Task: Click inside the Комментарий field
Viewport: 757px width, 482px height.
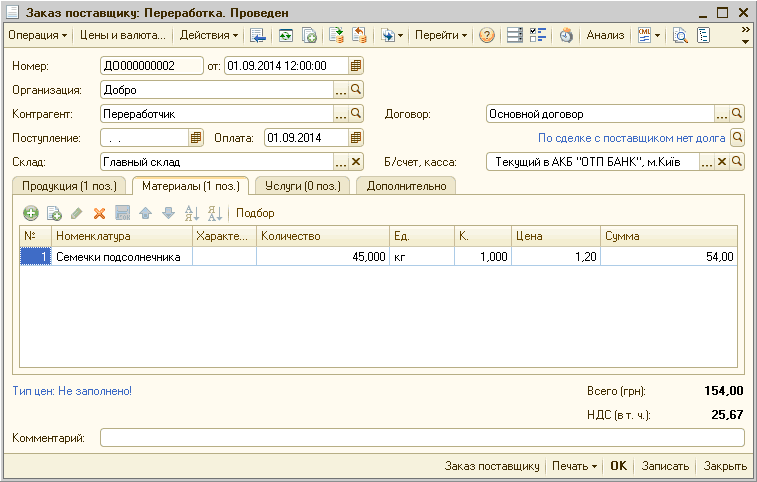Action: pyautogui.click(x=422, y=438)
